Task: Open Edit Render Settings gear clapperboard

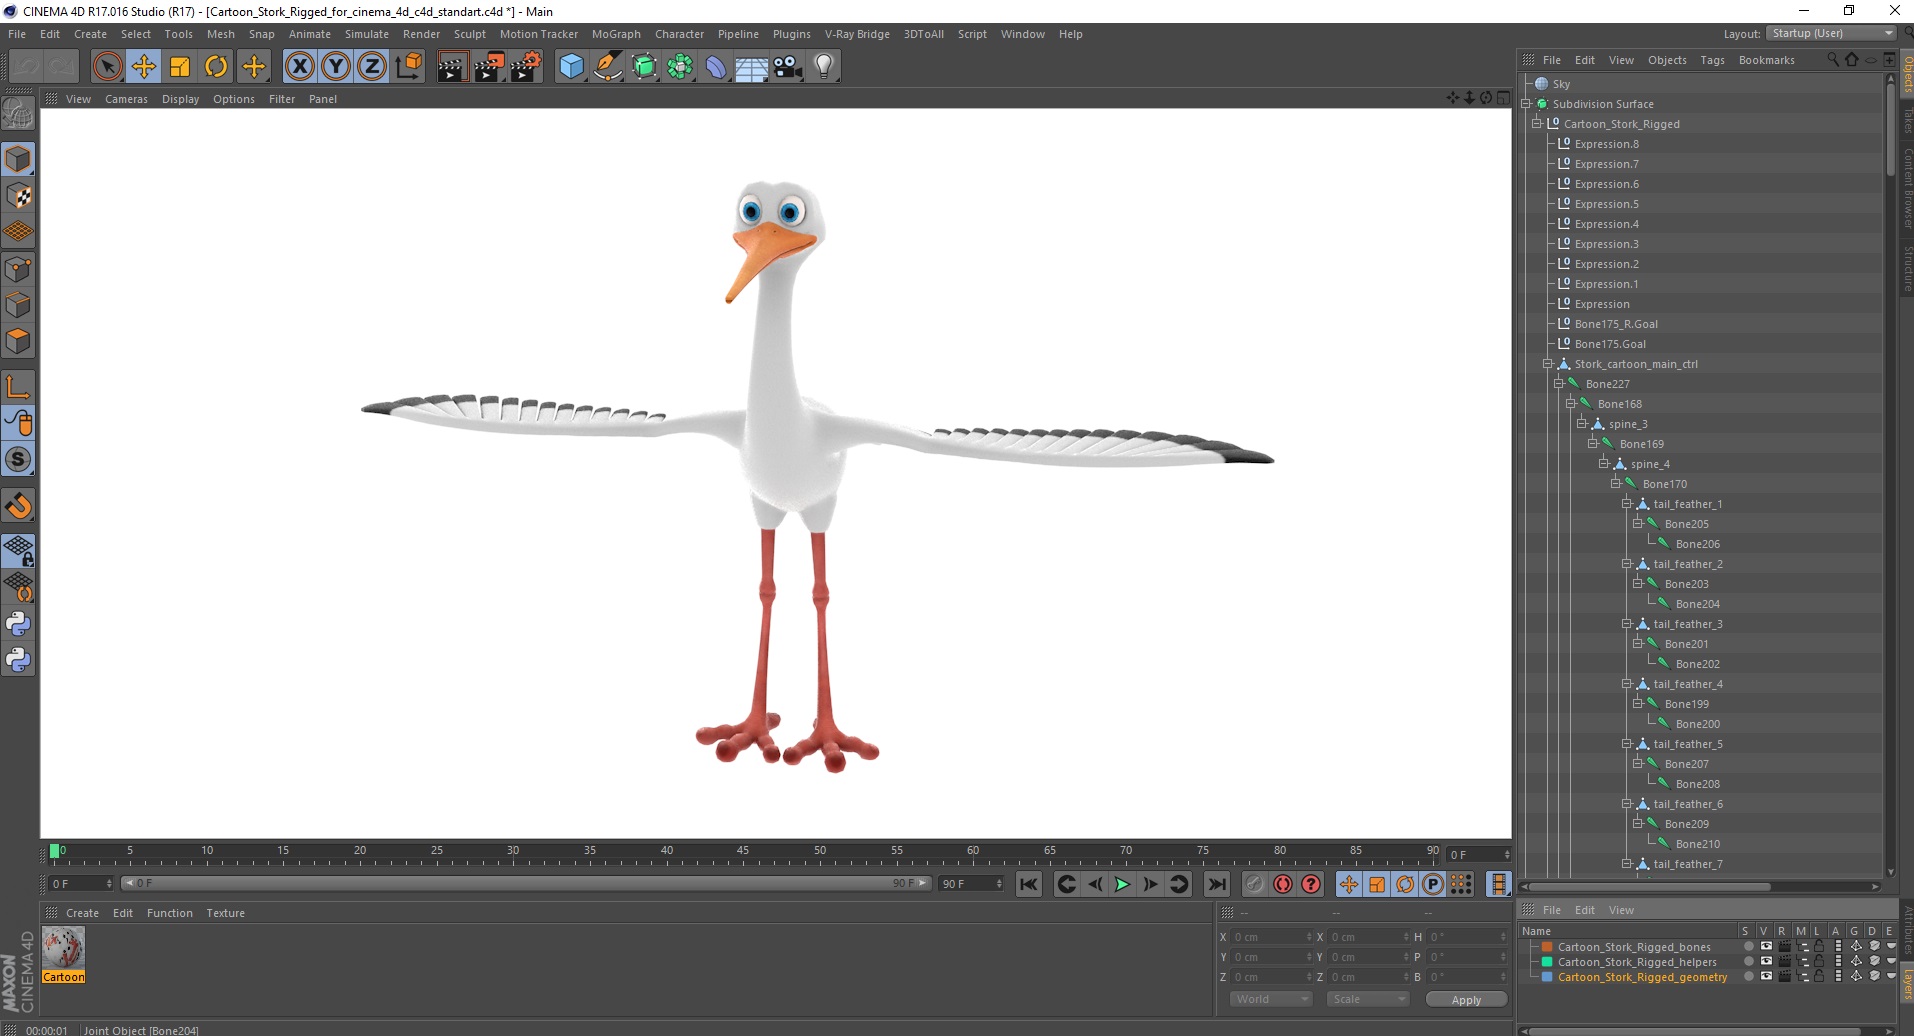Action: coord(526,67)
